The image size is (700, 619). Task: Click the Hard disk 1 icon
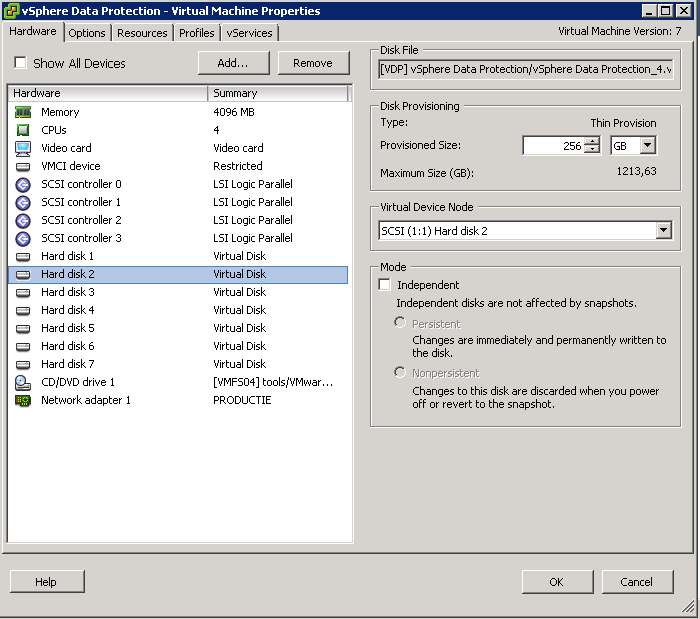click(23, 257)
